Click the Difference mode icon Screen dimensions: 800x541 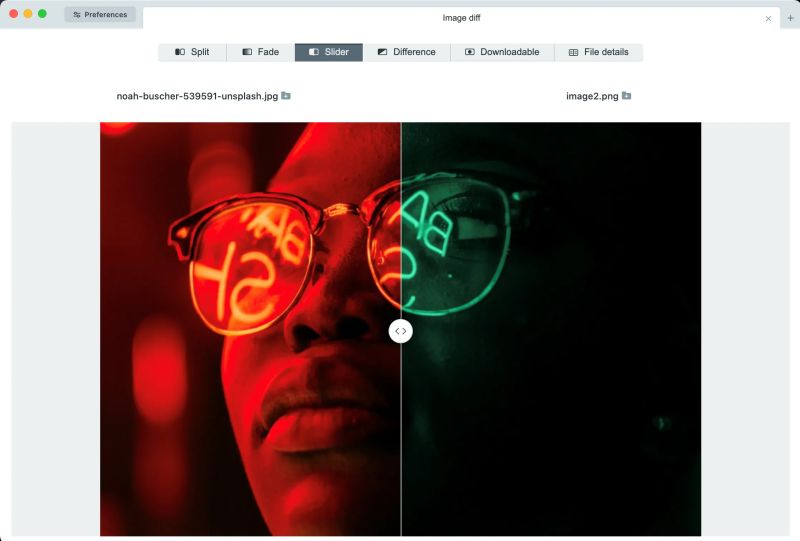[382, 52]
